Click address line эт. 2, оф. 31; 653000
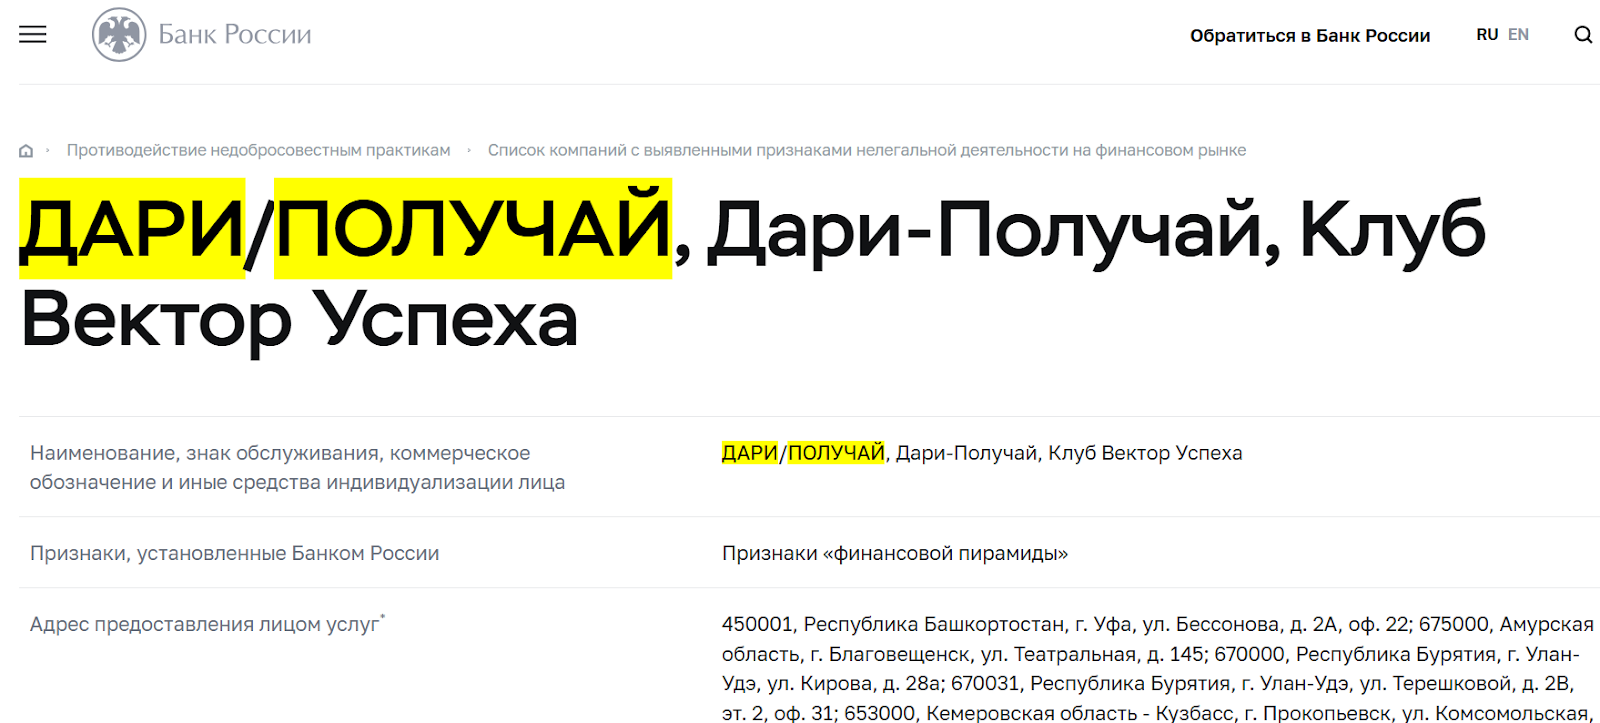Image resolution: width=1600 pixels, height=723 pixels. pyautogui.click(x=1157, y=712)
